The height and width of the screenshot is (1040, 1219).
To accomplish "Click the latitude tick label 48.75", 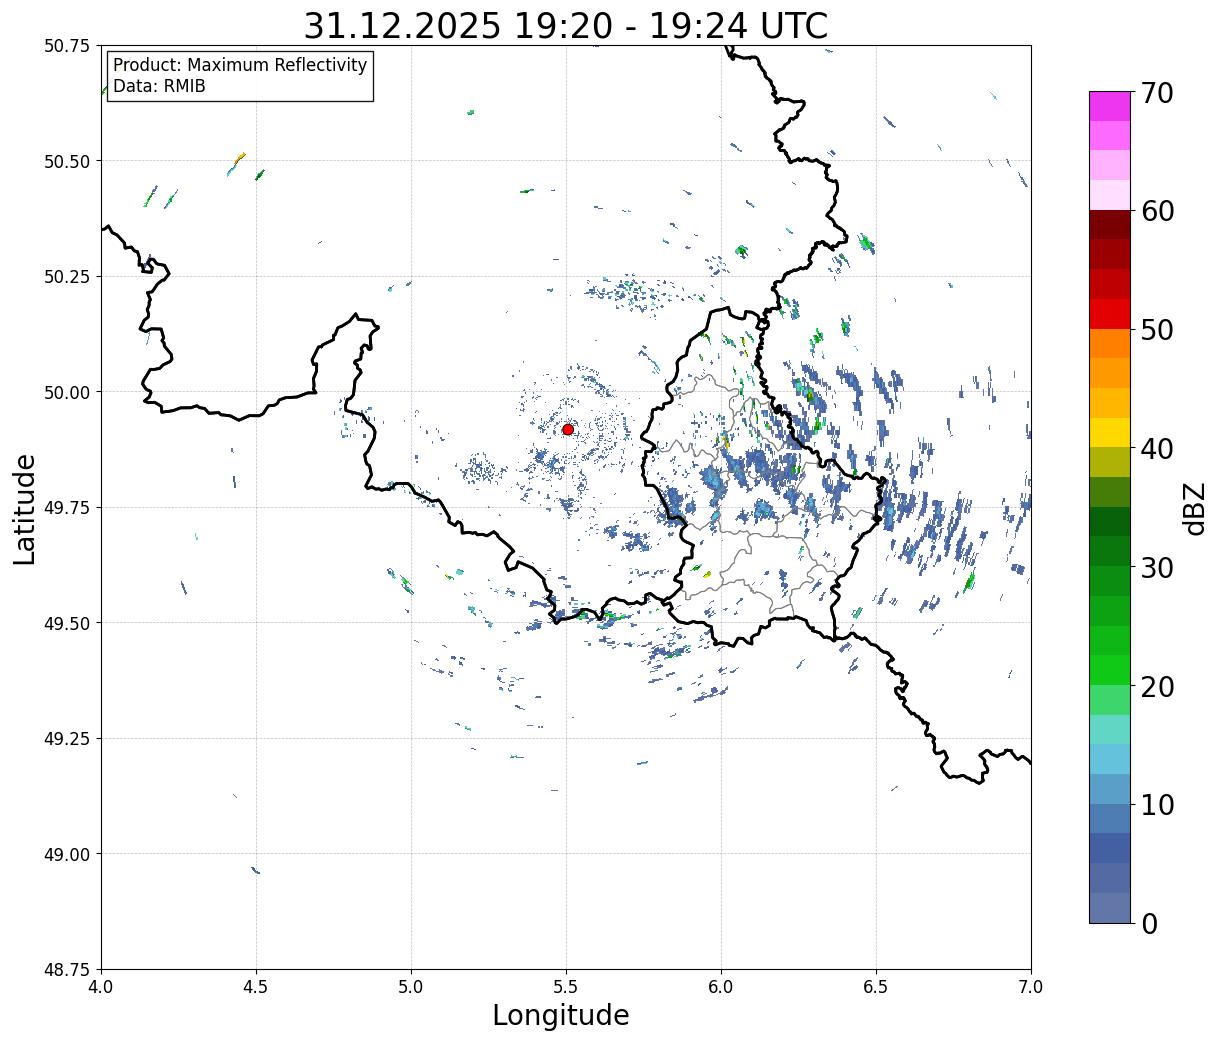I will pos(67,970).
